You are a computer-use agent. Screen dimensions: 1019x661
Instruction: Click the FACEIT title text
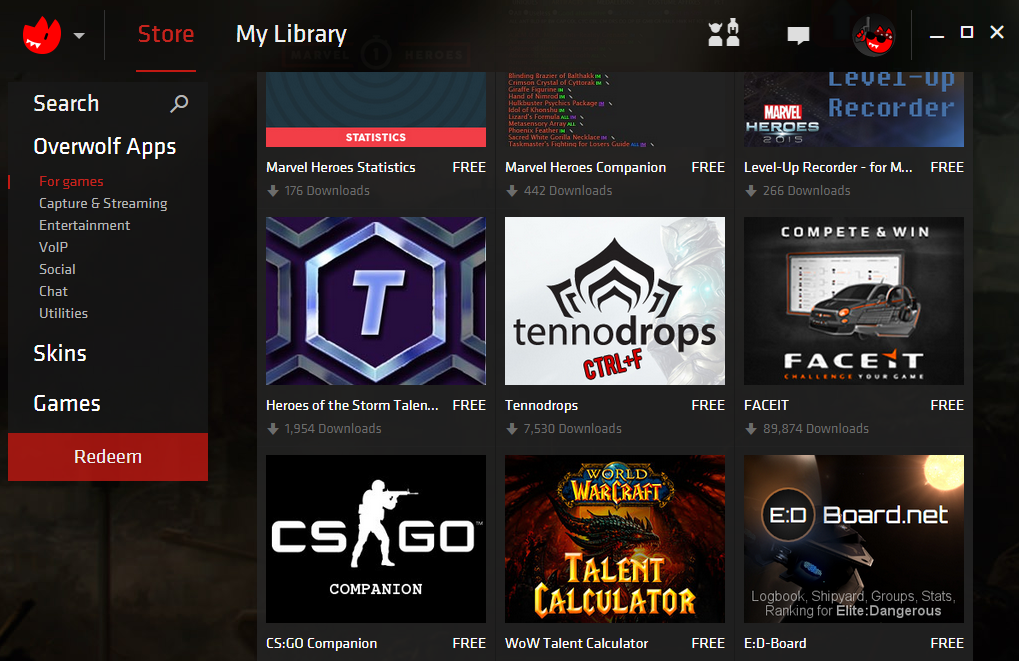coord(766,406)
